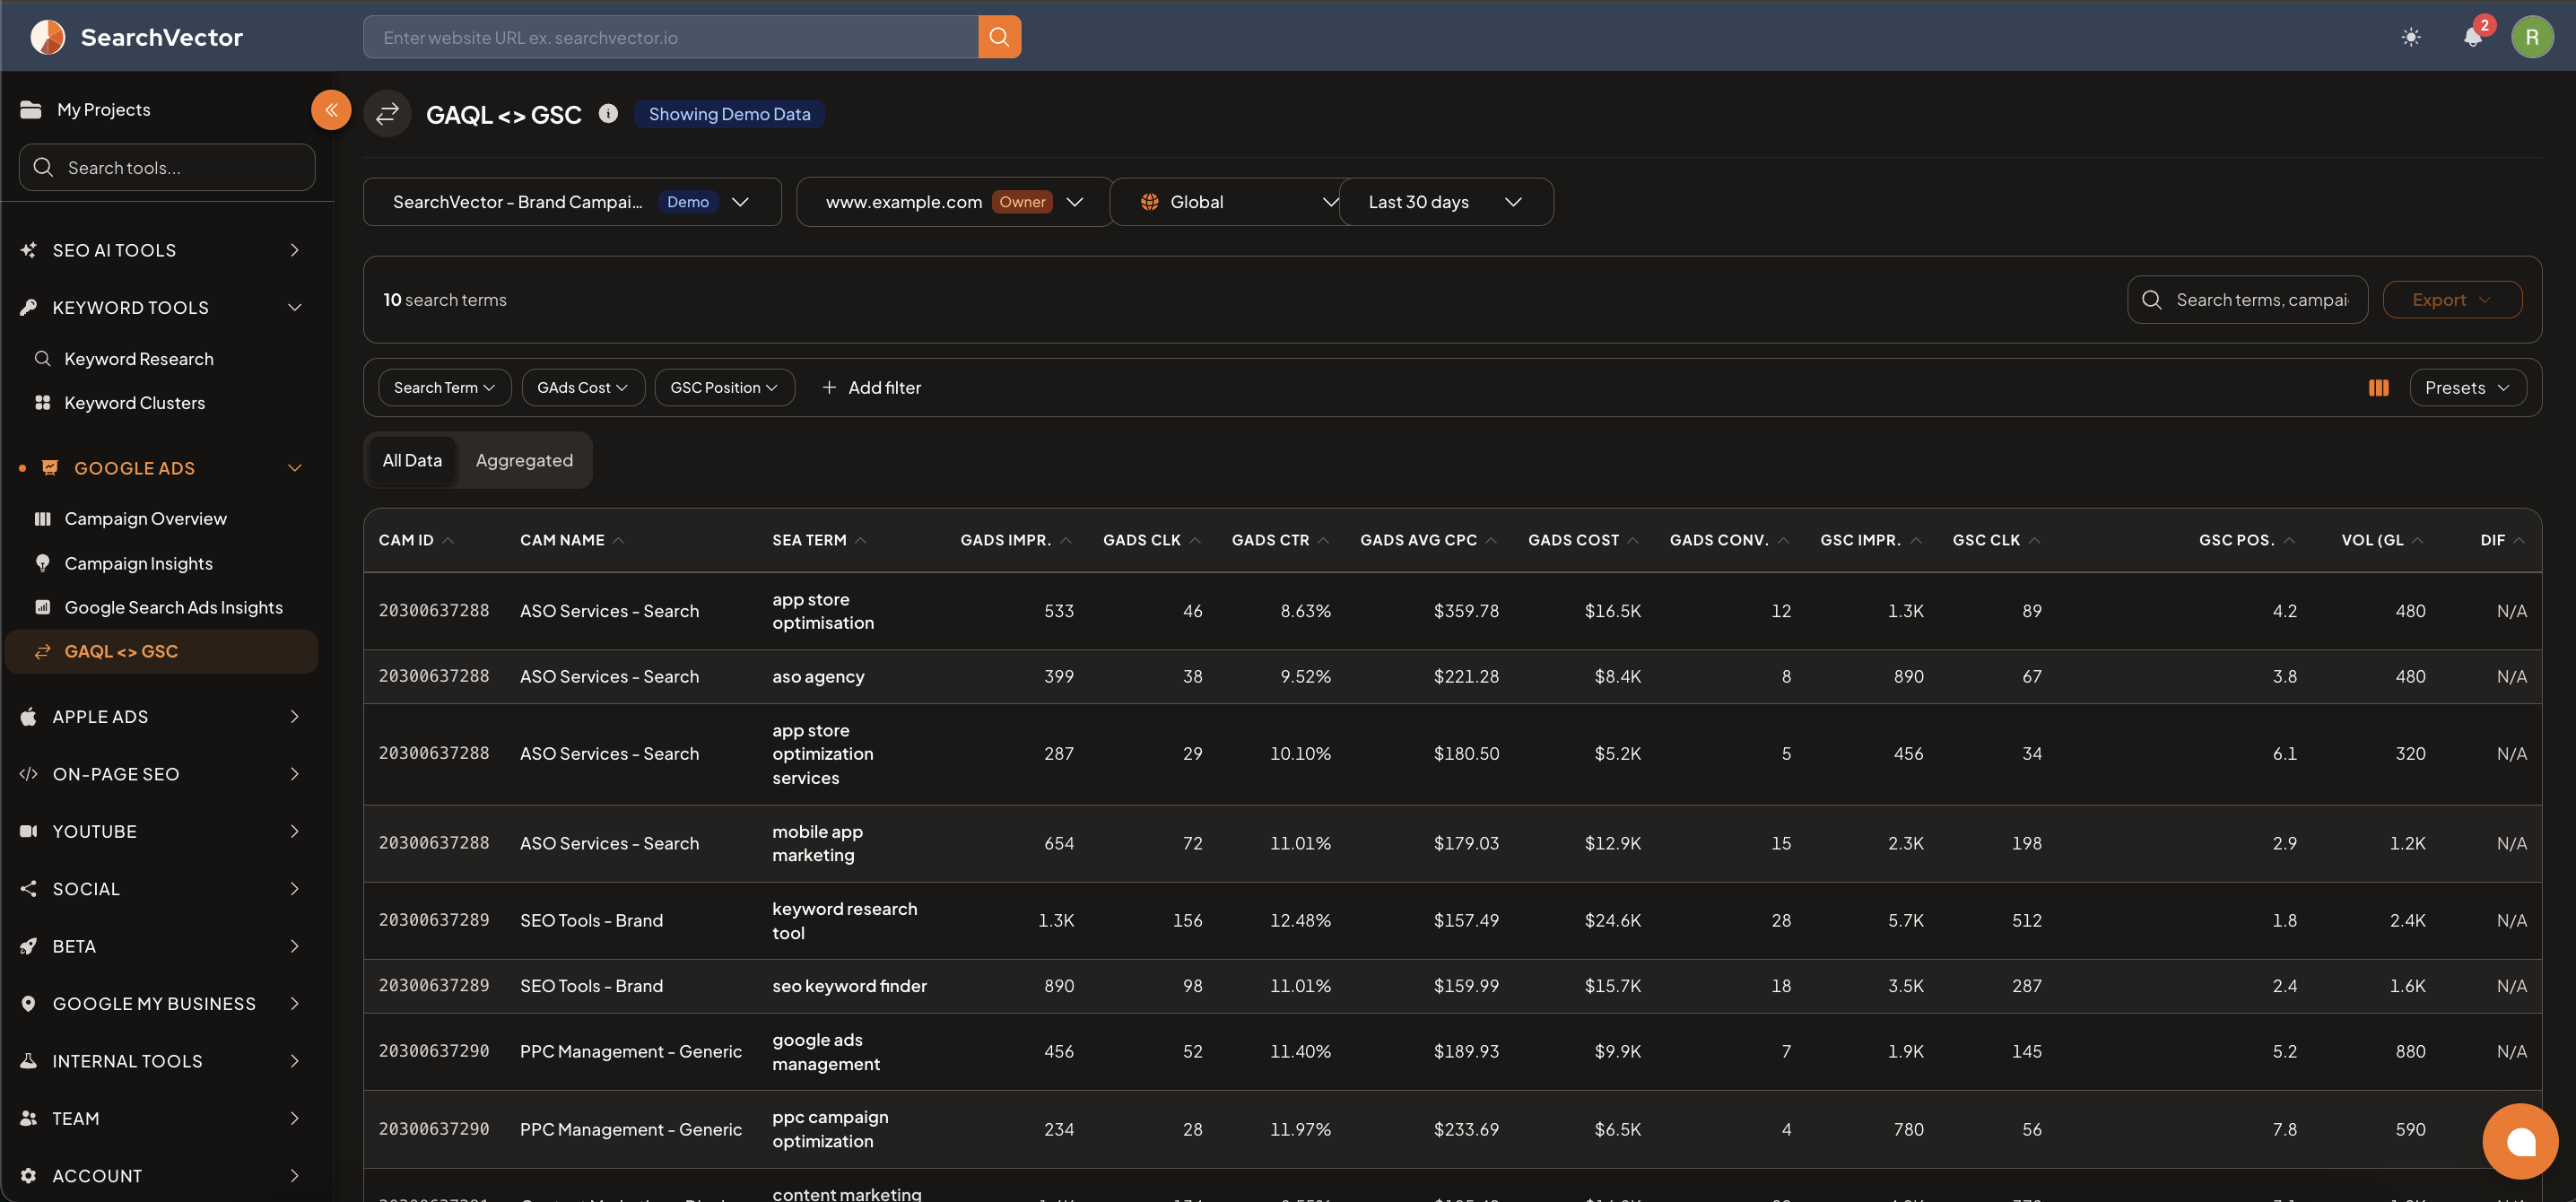Screen dimensions: 2576x1202
Task: Open Keyword Clusters tool
Action: pos(134,402)
